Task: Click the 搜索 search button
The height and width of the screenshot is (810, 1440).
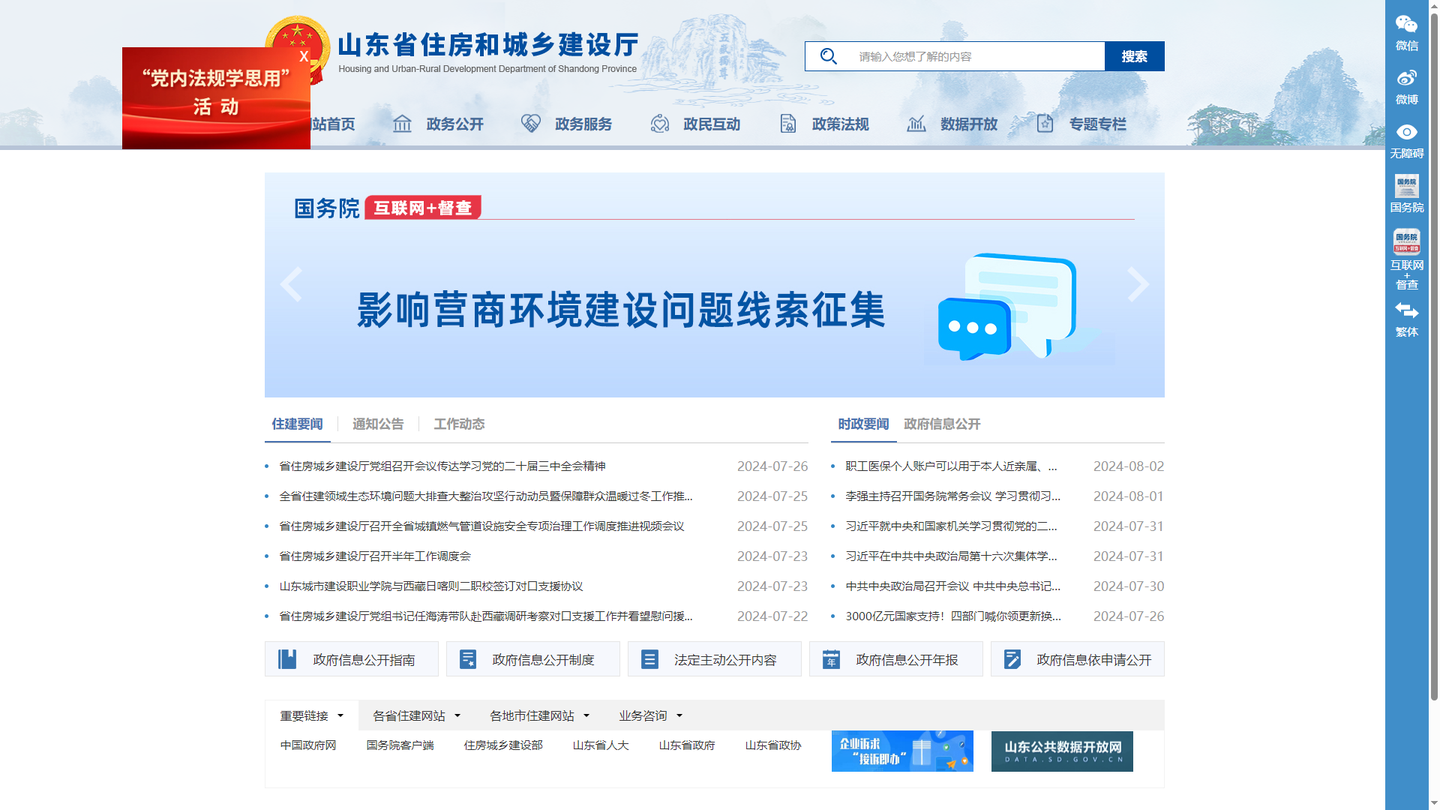Action: [1134, 56]
